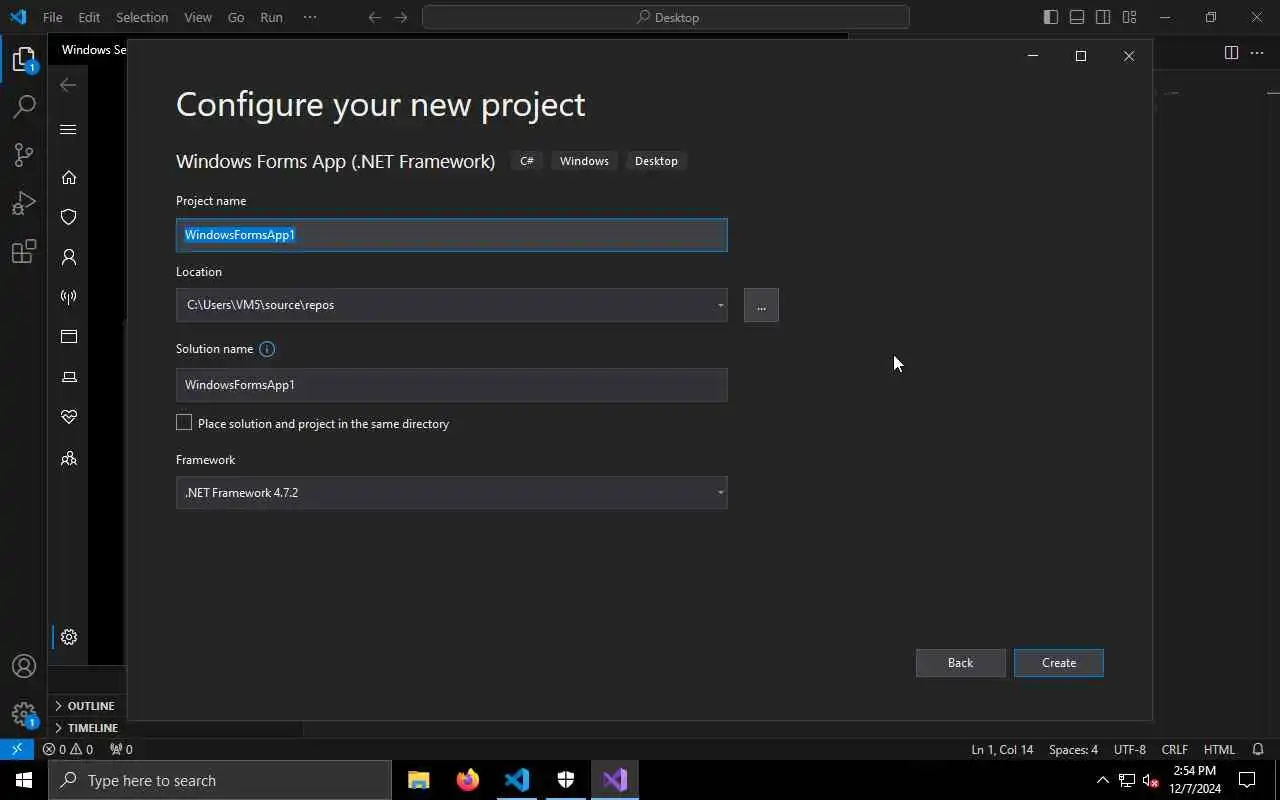Click the ports forwarded status item
The width and height of the screenshot is (1280, 800).
coord(121,749)
